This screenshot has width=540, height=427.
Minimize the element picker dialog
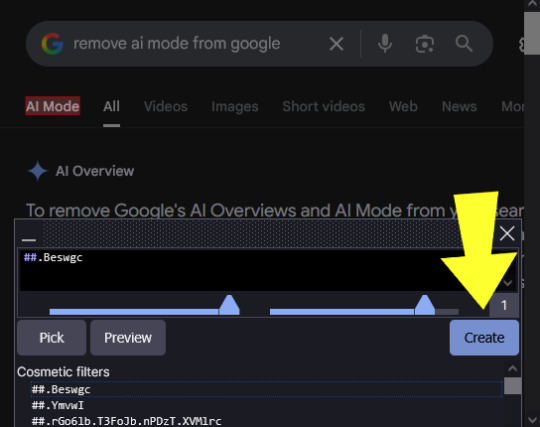tap(29, 239)
